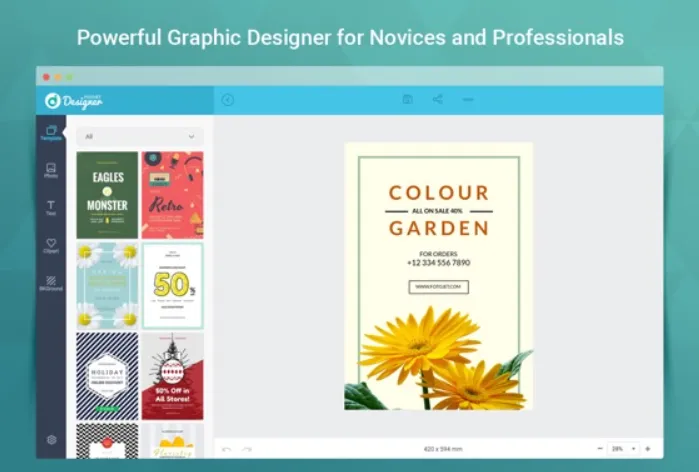
Task: Select the Text tool in the sidebar
Action: coord(51,208)
